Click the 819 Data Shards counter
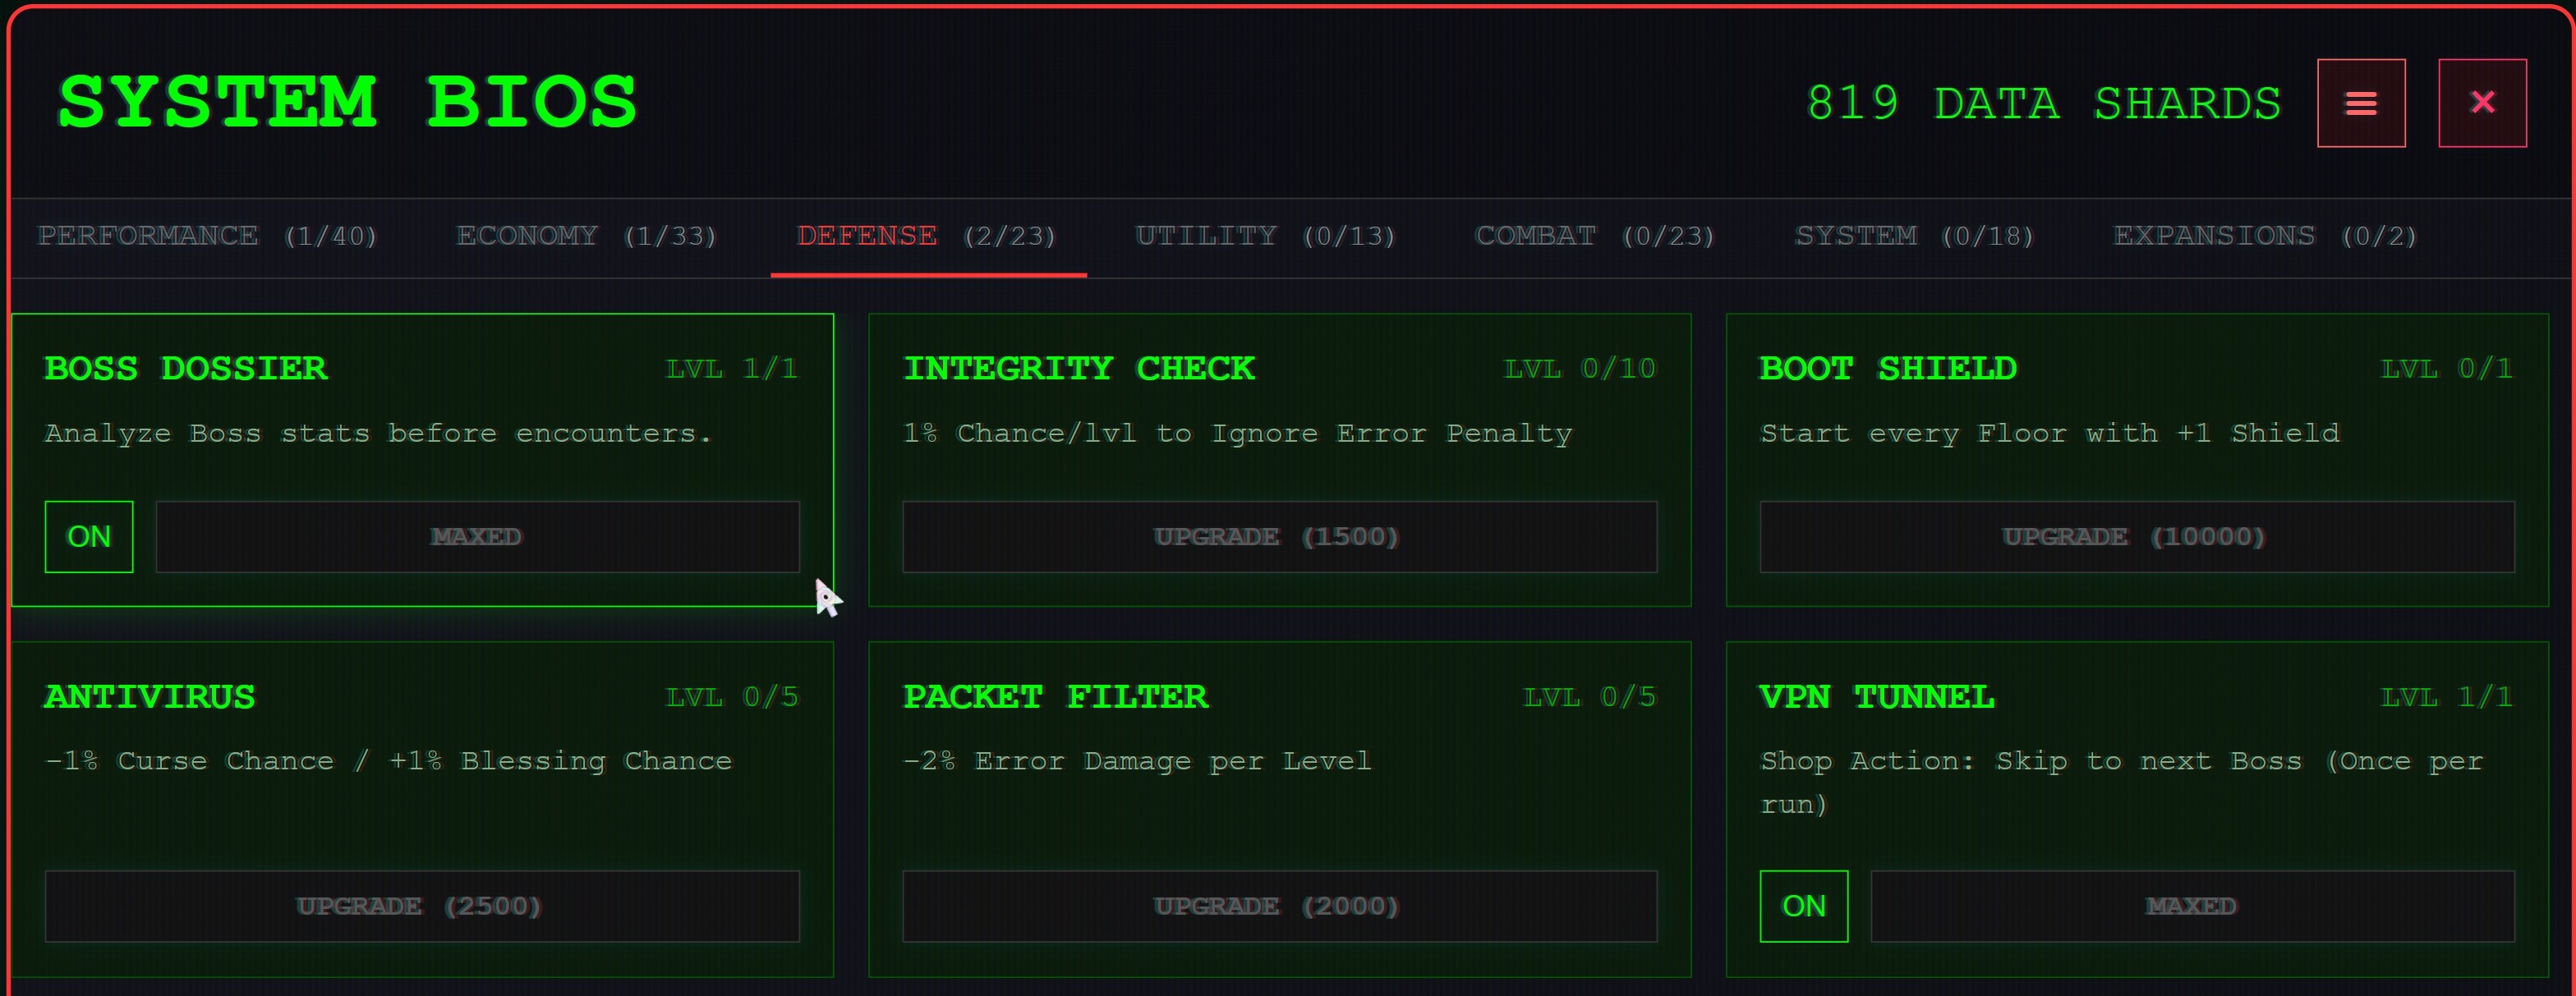 (x=2044, y=103)
